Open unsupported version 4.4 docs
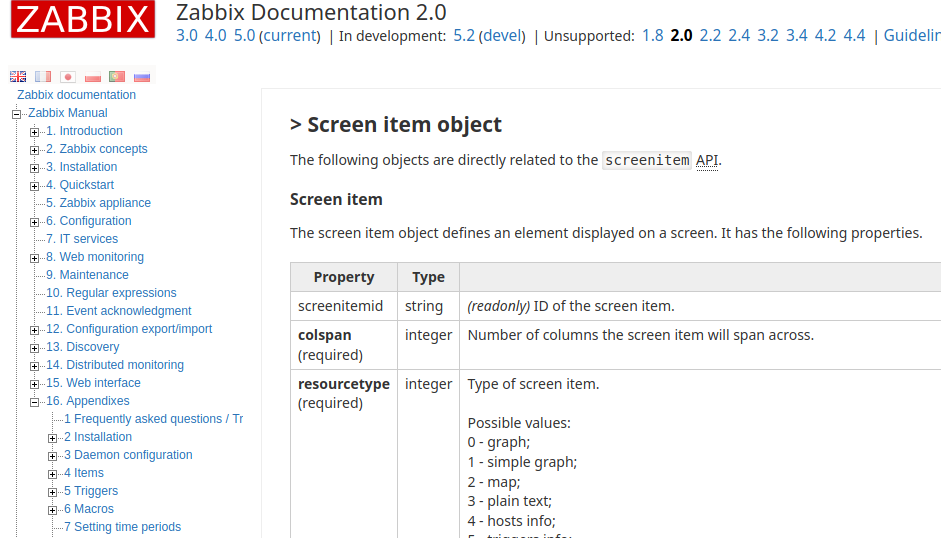 (854, 35)
